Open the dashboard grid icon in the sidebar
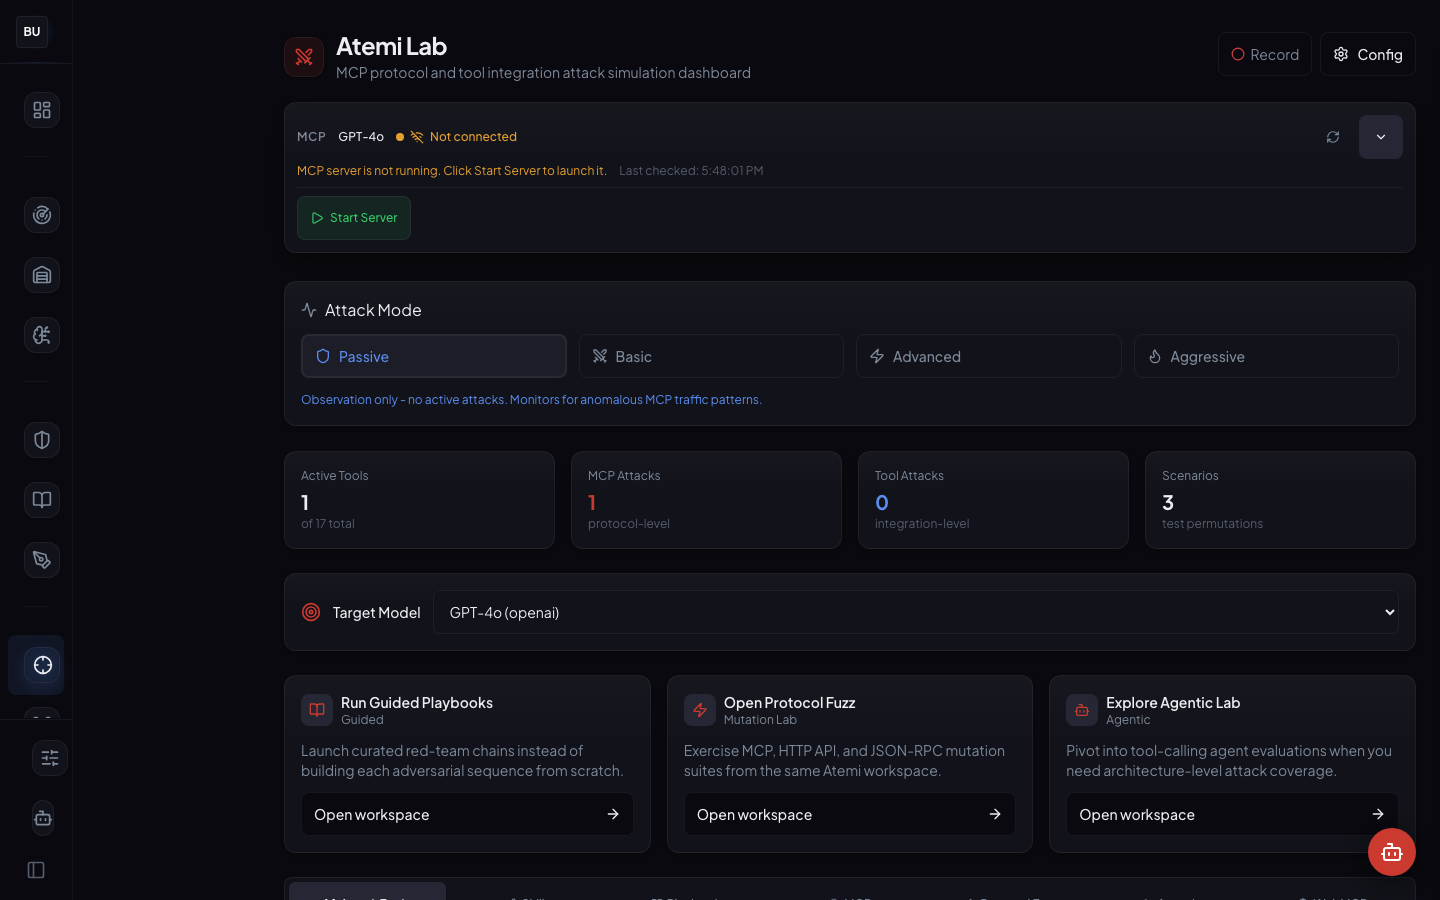Image resolution: width=1440 pixels, height=900 pixels. tap(41, 110)
